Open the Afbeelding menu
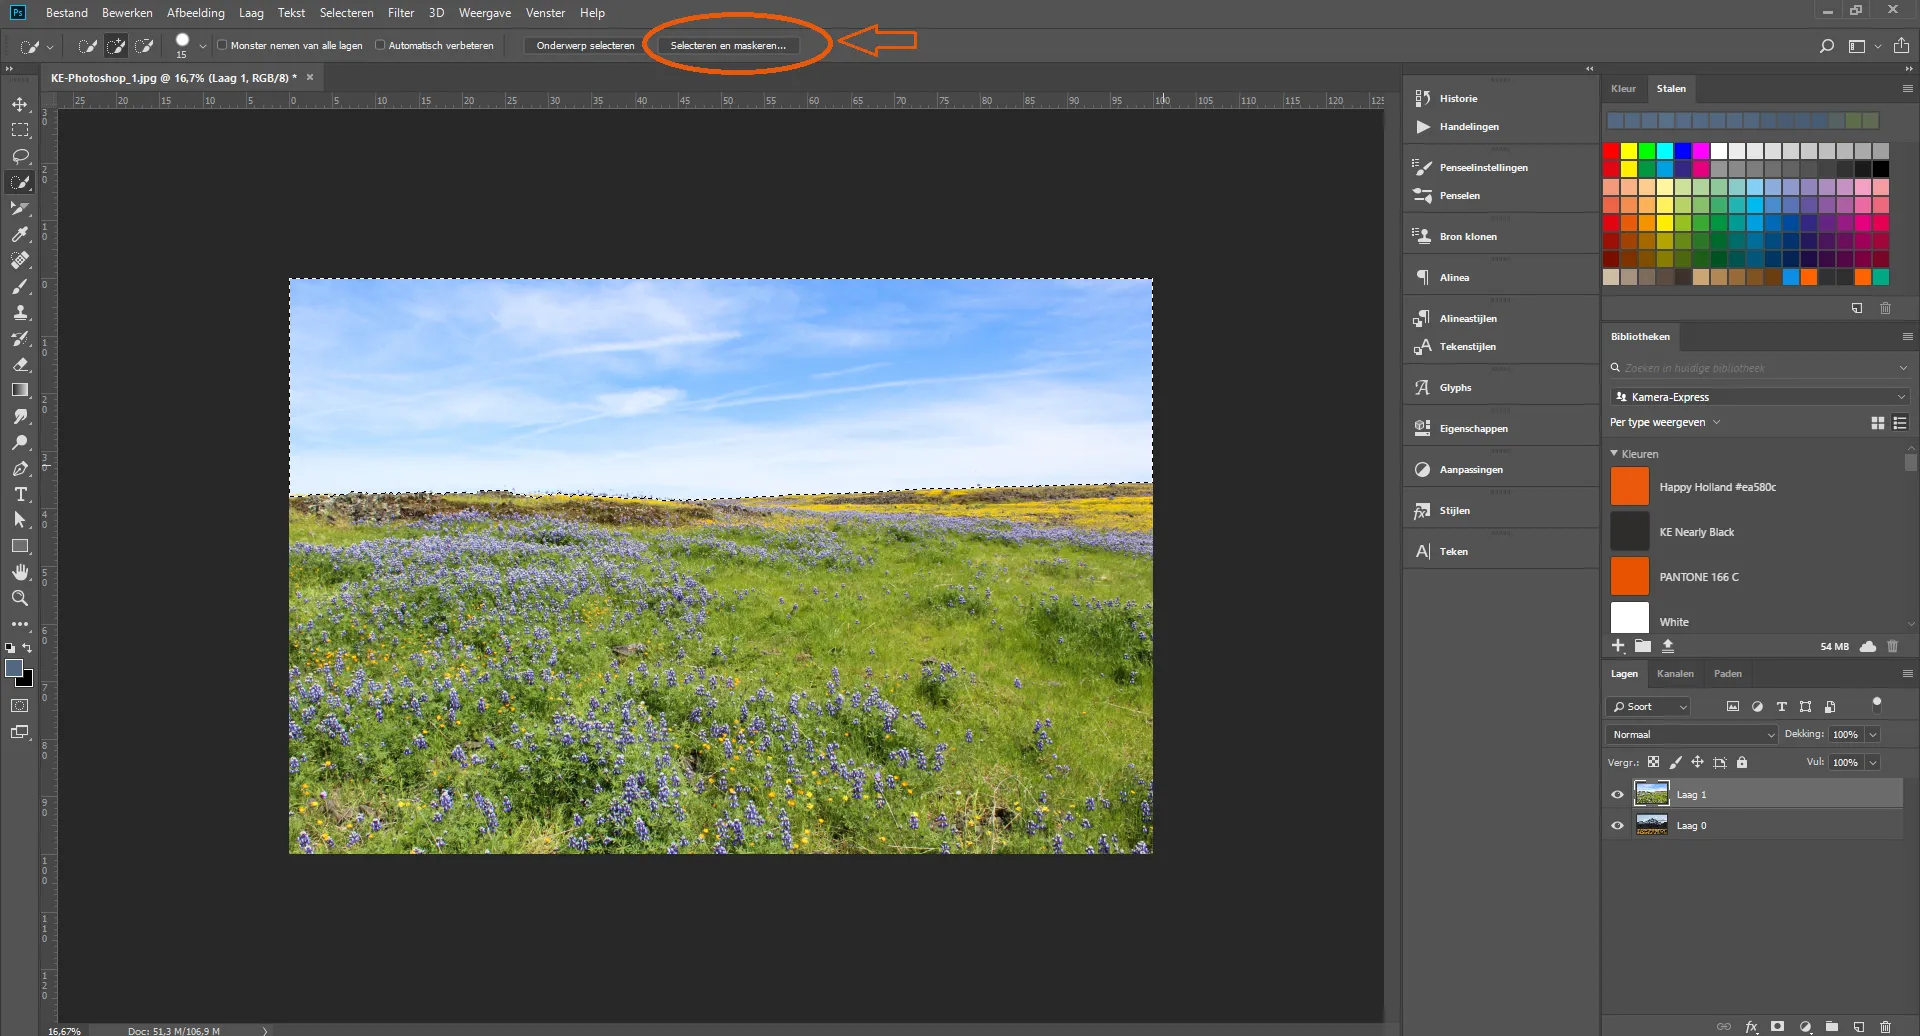1920x1036 pixels. pyautogui.click(x=195, y=13)
